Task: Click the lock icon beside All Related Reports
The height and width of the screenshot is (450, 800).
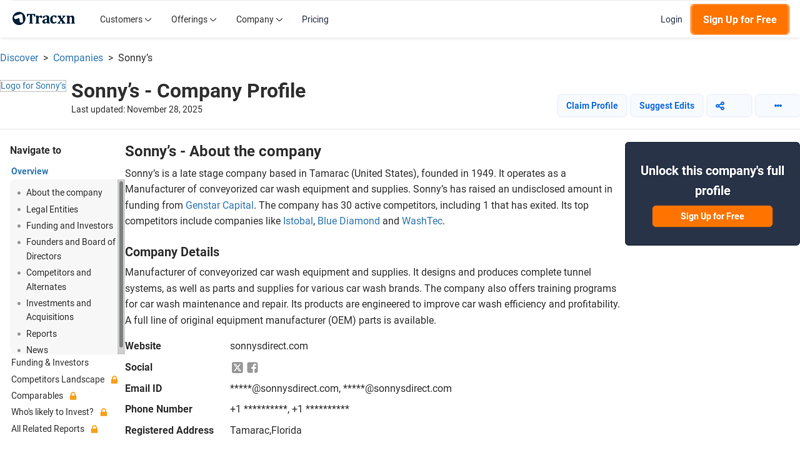Action: click(x=94, y=429)
